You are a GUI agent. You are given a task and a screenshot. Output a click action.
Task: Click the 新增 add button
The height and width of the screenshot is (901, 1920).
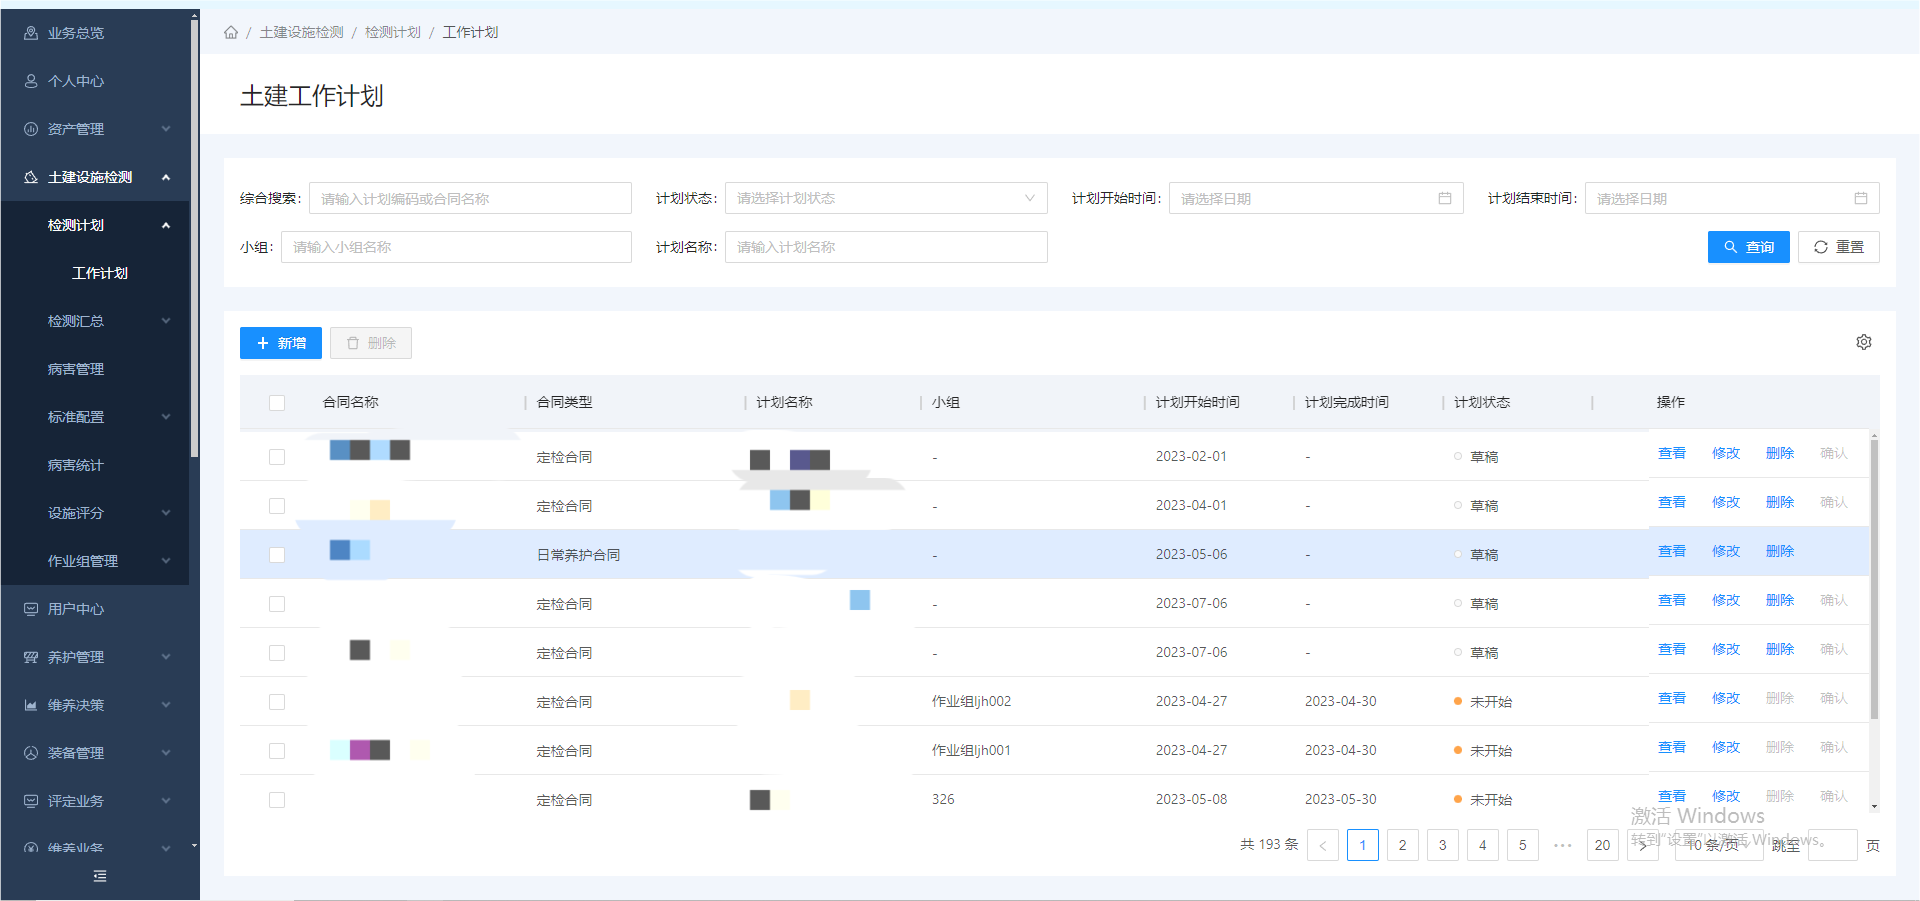pyautogui.click(x=281, y=343)
